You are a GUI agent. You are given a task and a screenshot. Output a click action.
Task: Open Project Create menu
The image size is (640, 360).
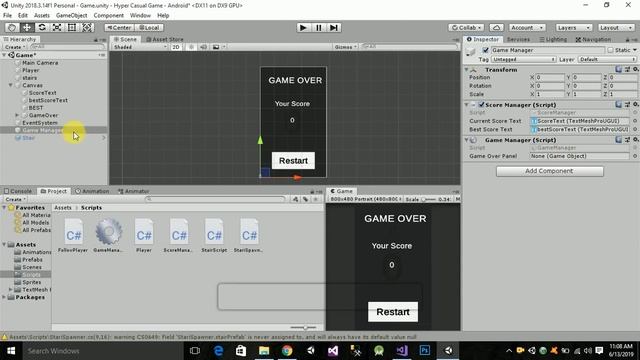click(x=15, y=199)
